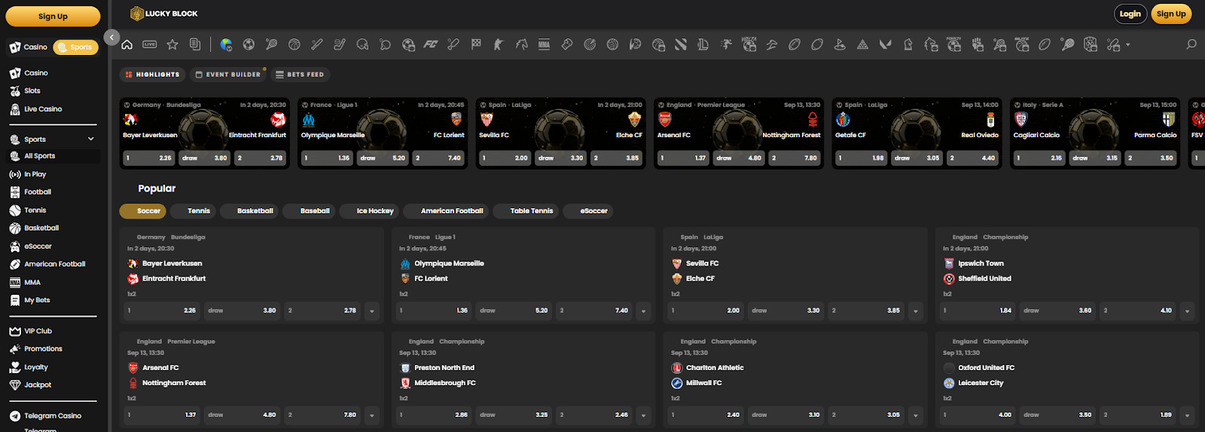Select the baseball bat icon in sports bar

coord(317,44)
